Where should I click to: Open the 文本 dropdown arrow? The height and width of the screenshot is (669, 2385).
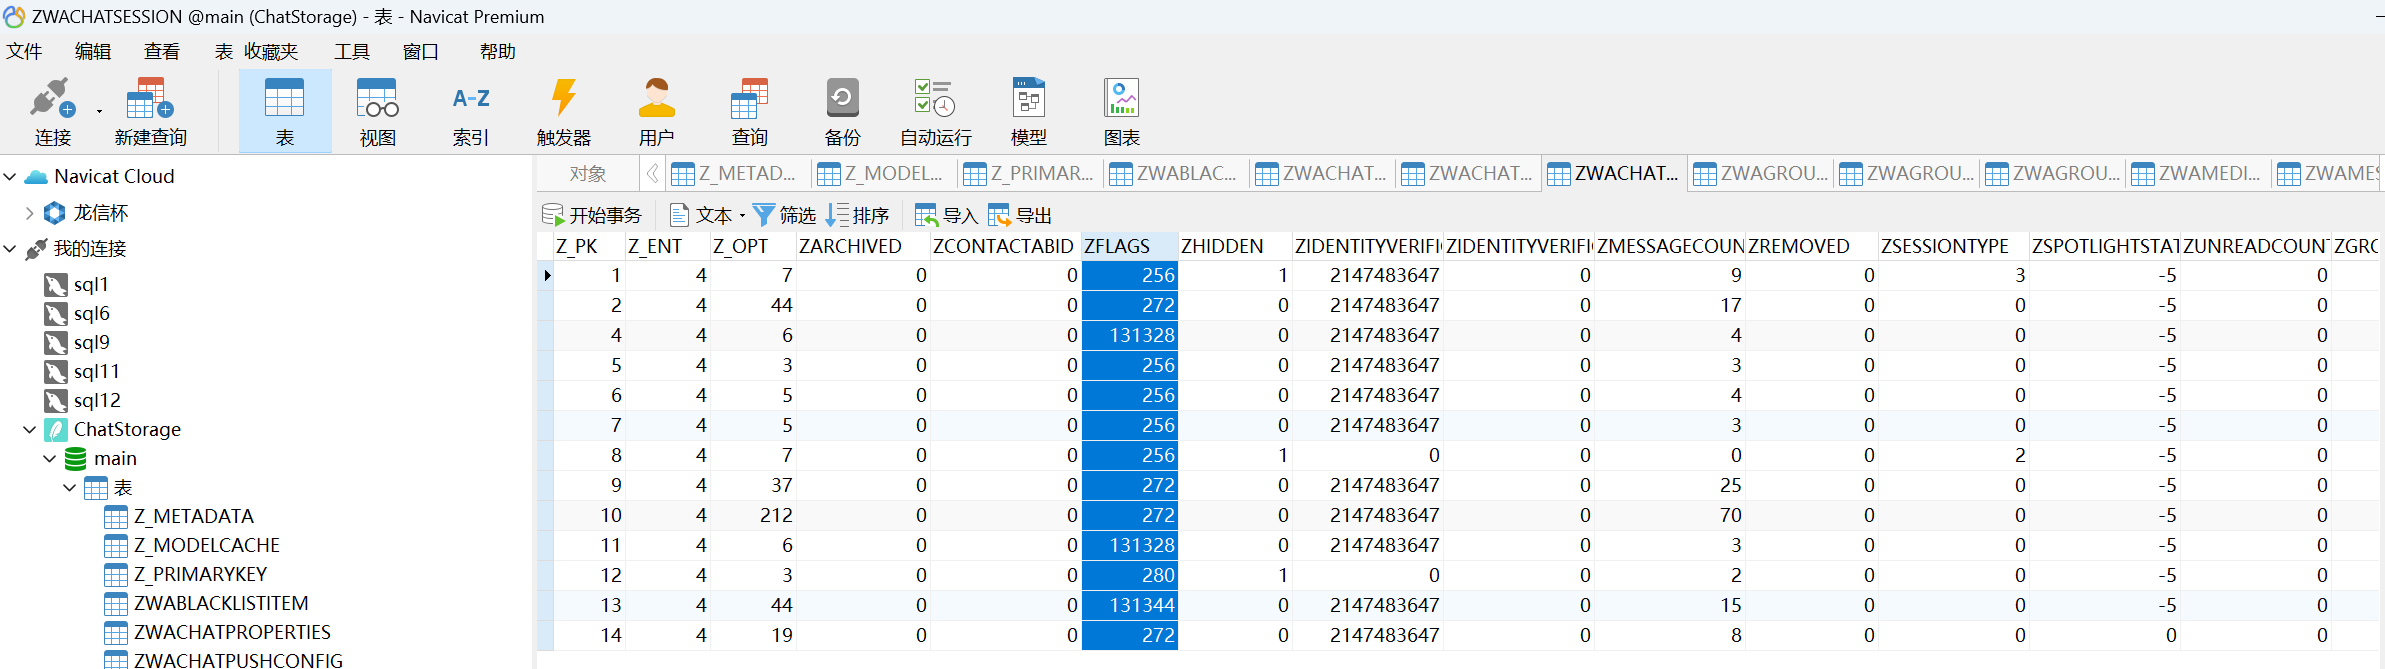[x=742, y=216]
